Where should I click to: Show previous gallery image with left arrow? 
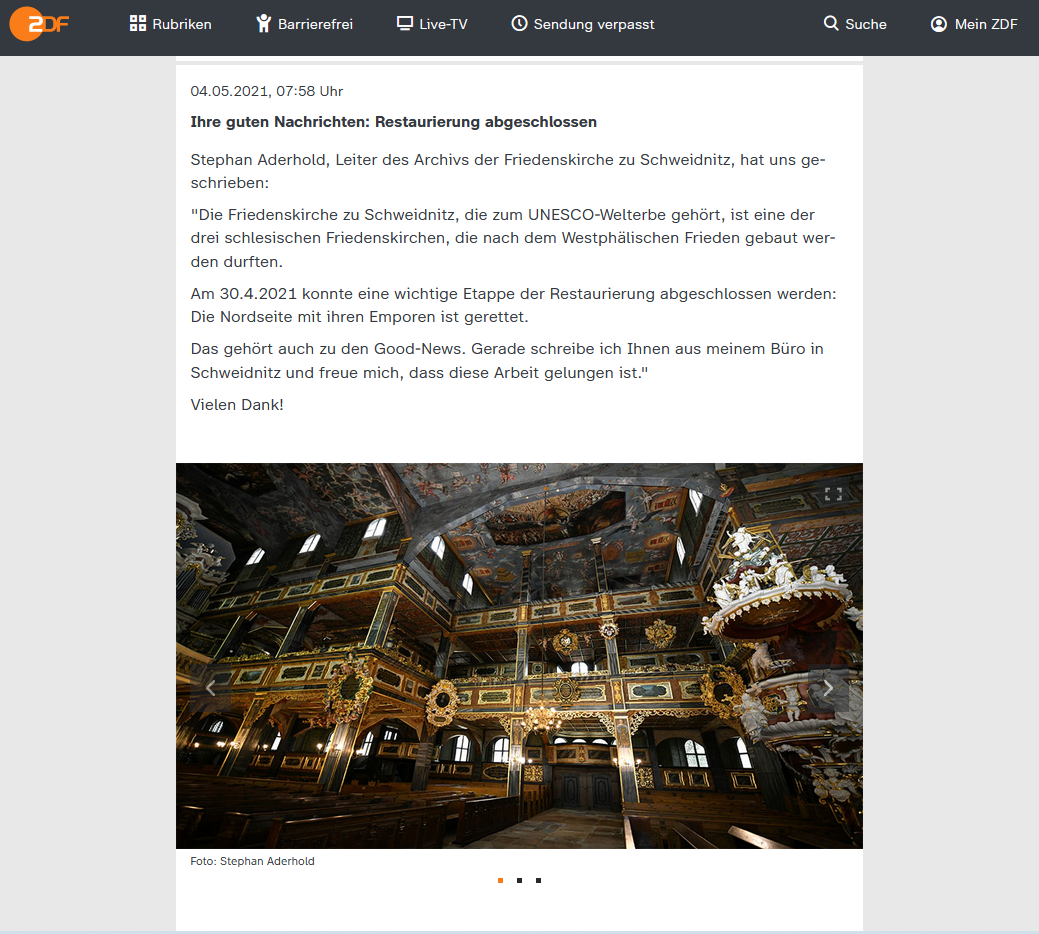211,688
